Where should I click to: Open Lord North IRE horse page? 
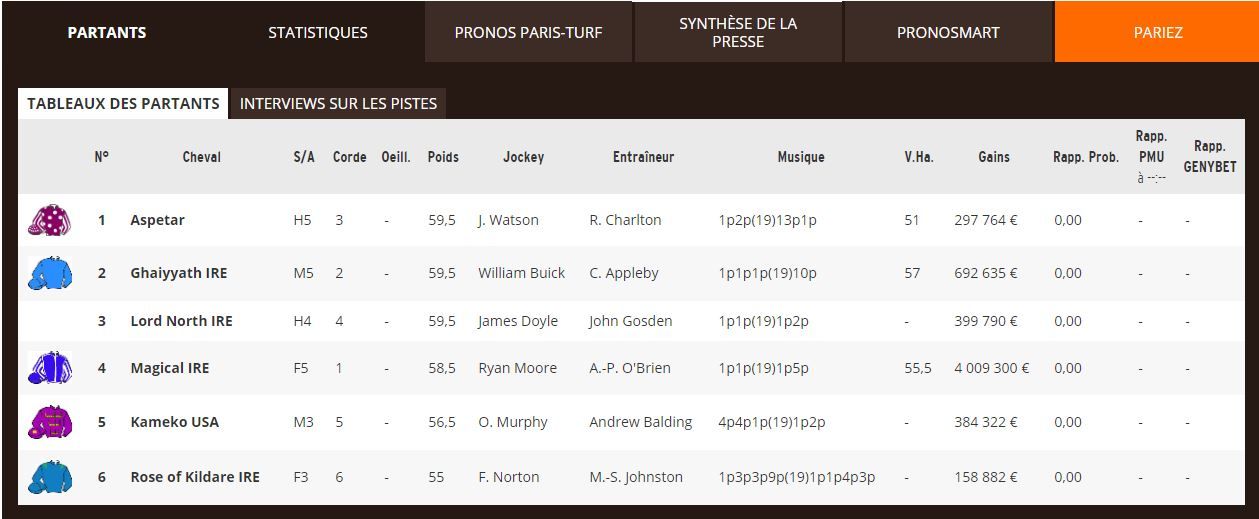pos(181,321)
